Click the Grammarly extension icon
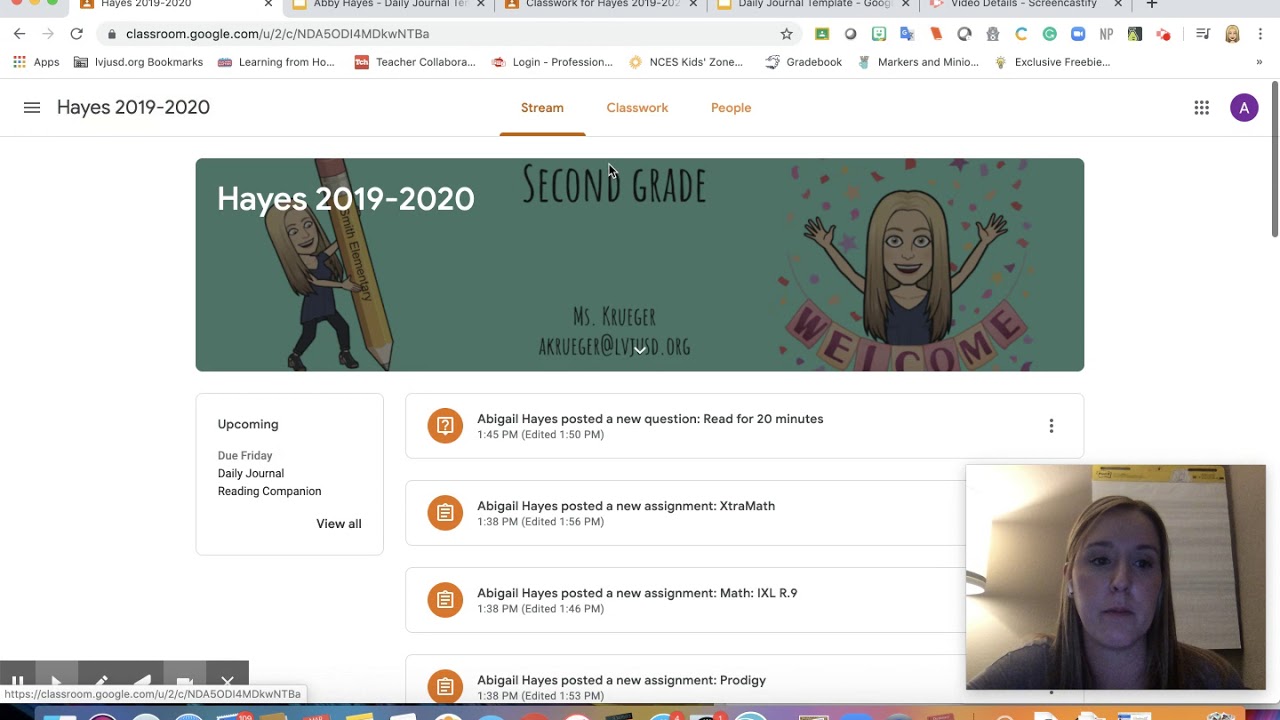The width and height of the screenshot is (1280, 720). pyautogui.click(x=1050, y=34)
